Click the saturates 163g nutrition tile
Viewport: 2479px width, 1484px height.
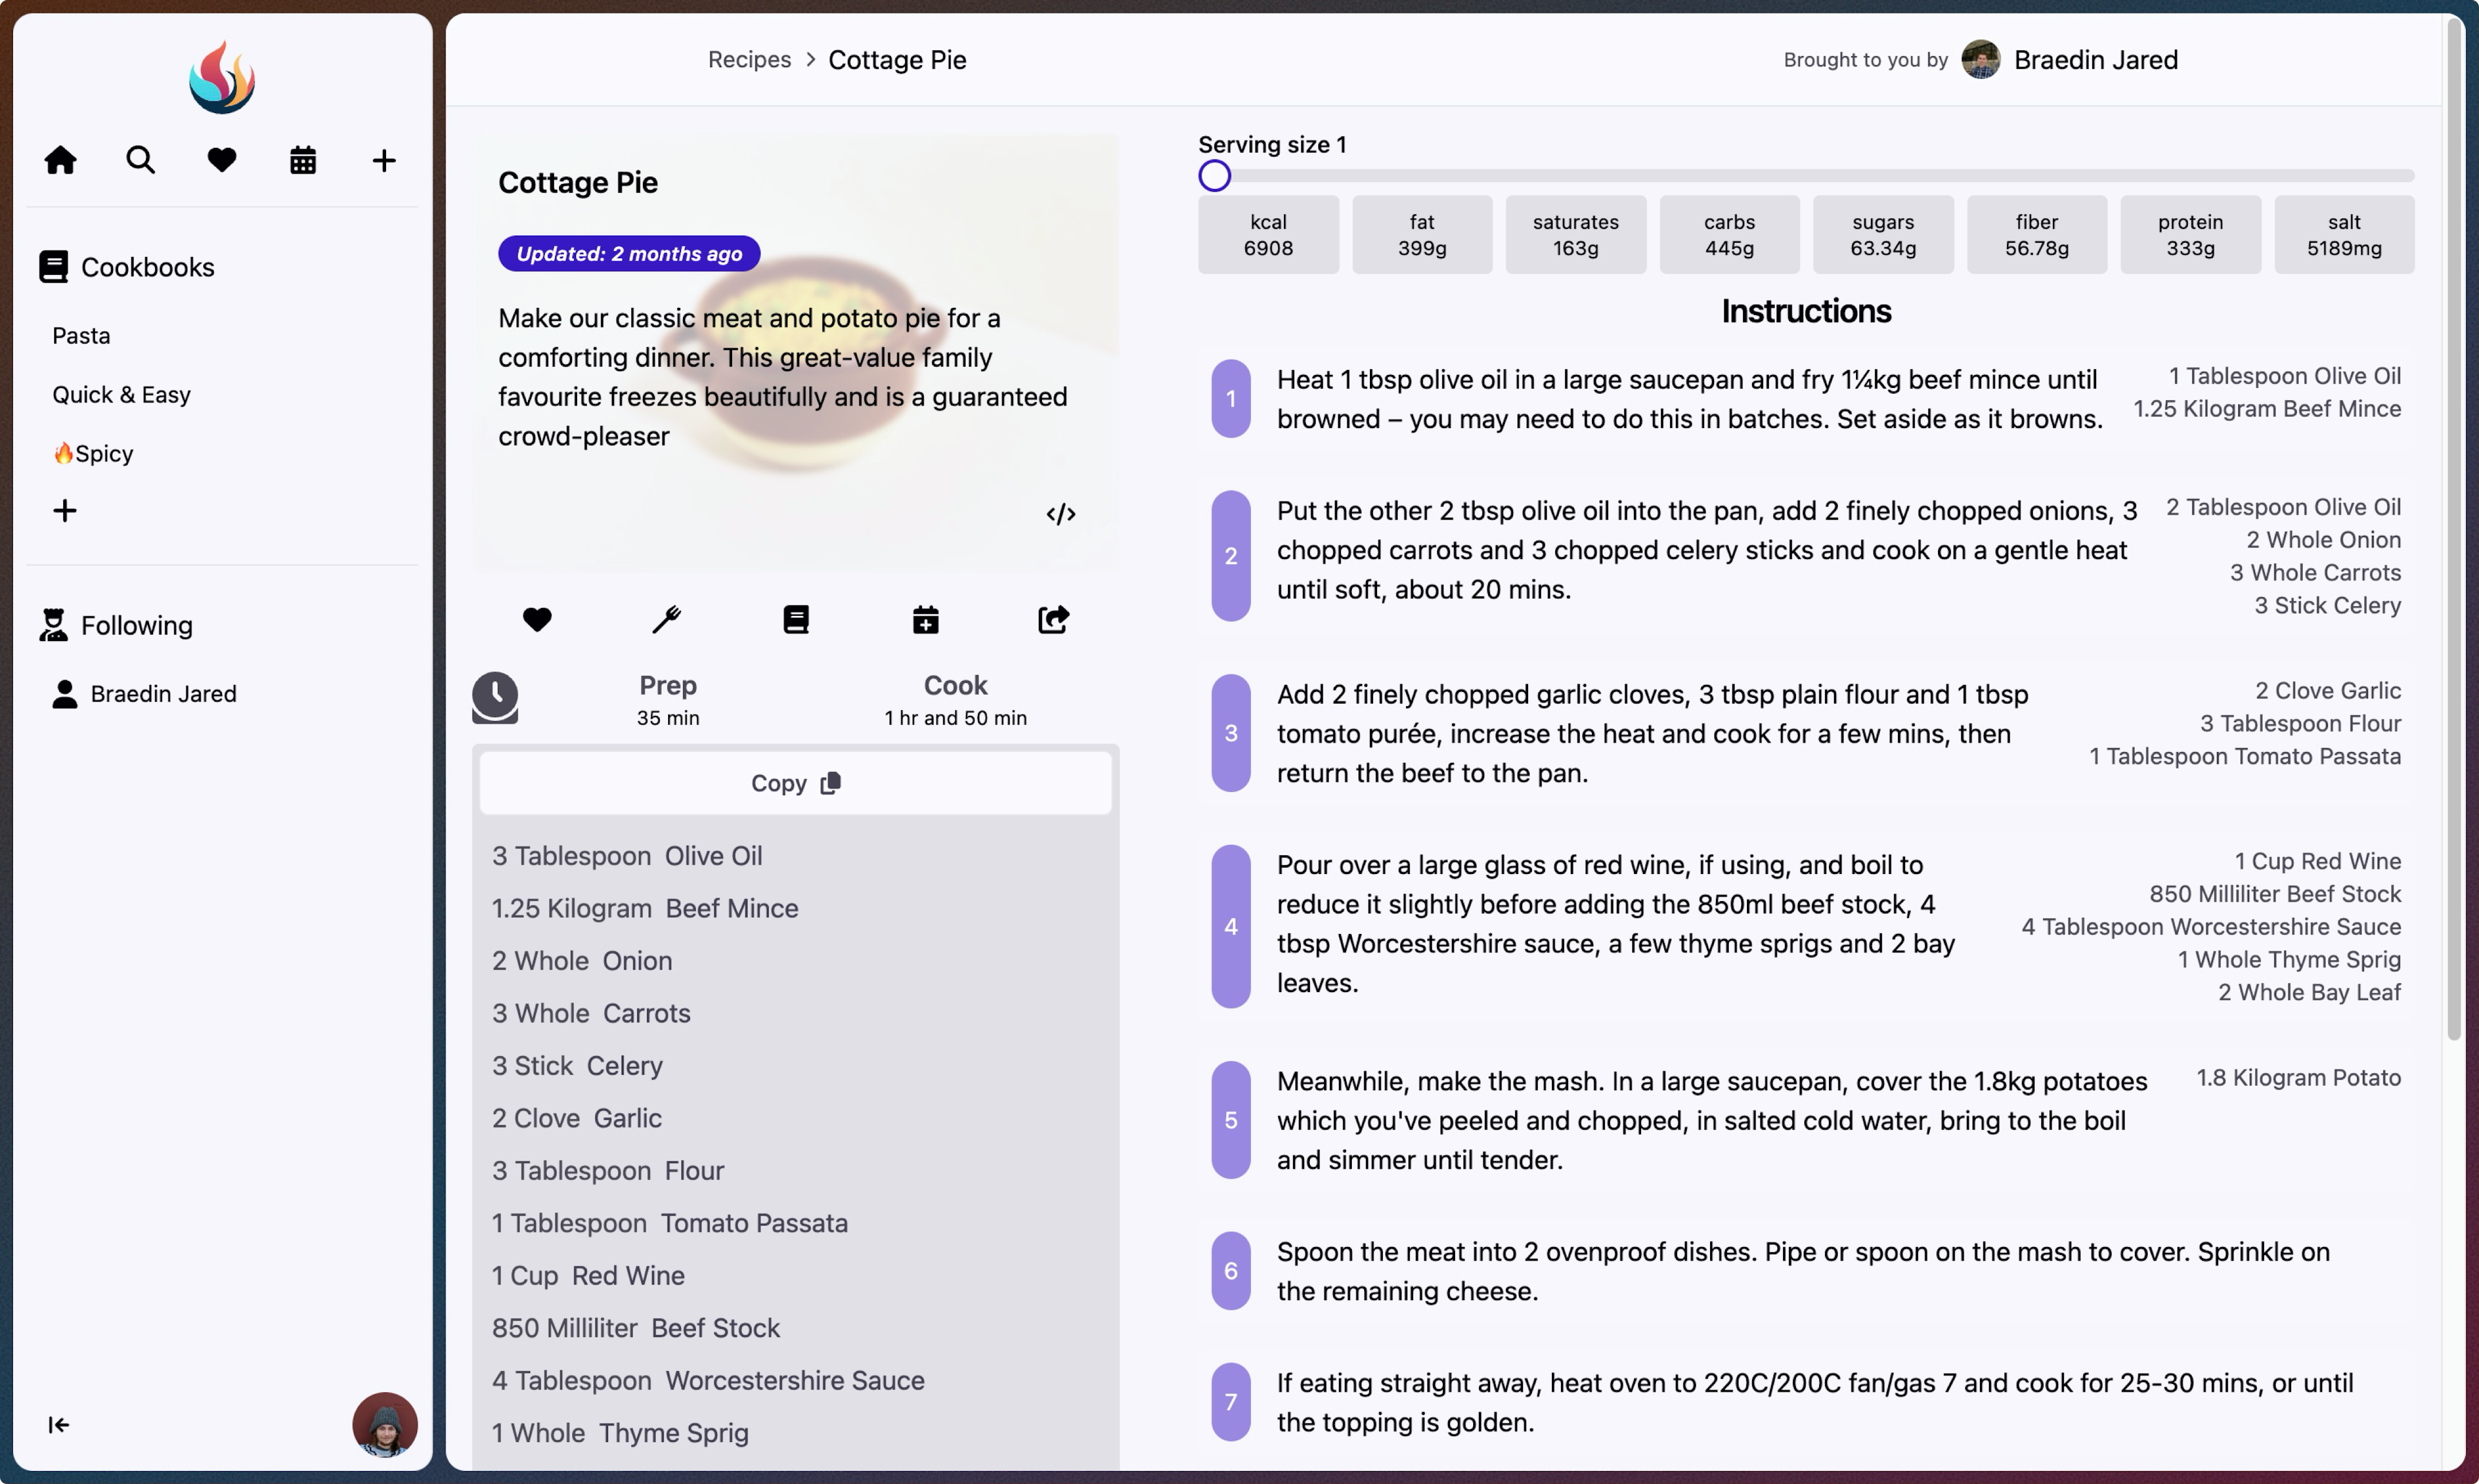coord(1576,234)
